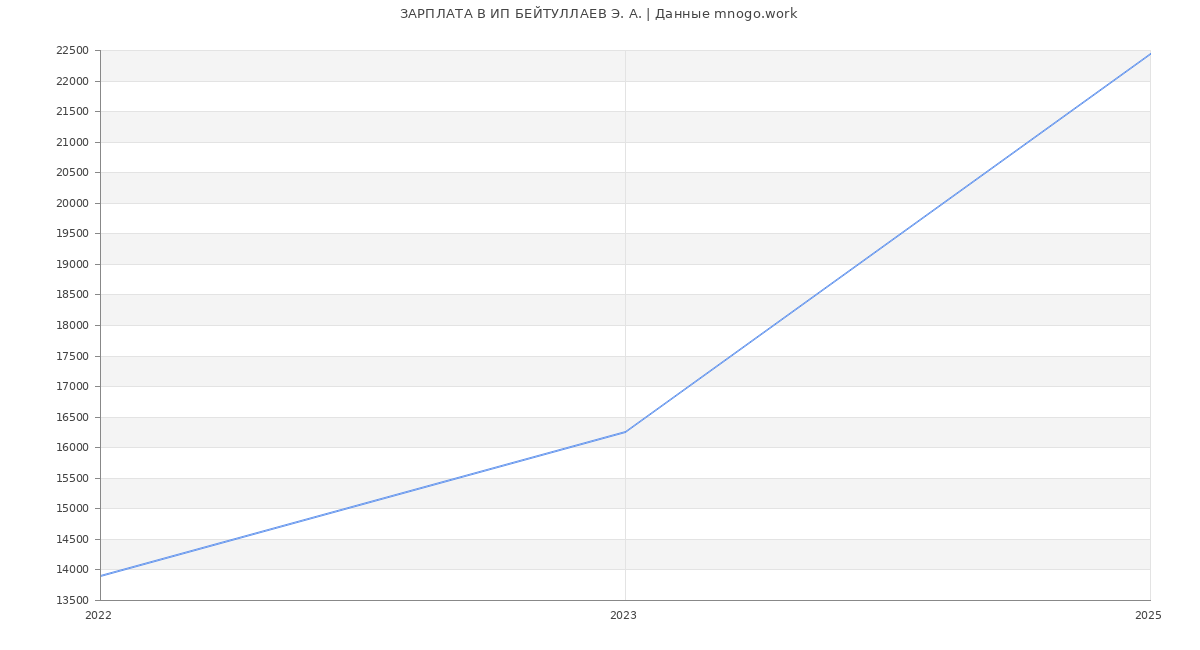Screen dimensions: 1200x650
Task: Click the 16500 y-axis label
Action: 72,417
